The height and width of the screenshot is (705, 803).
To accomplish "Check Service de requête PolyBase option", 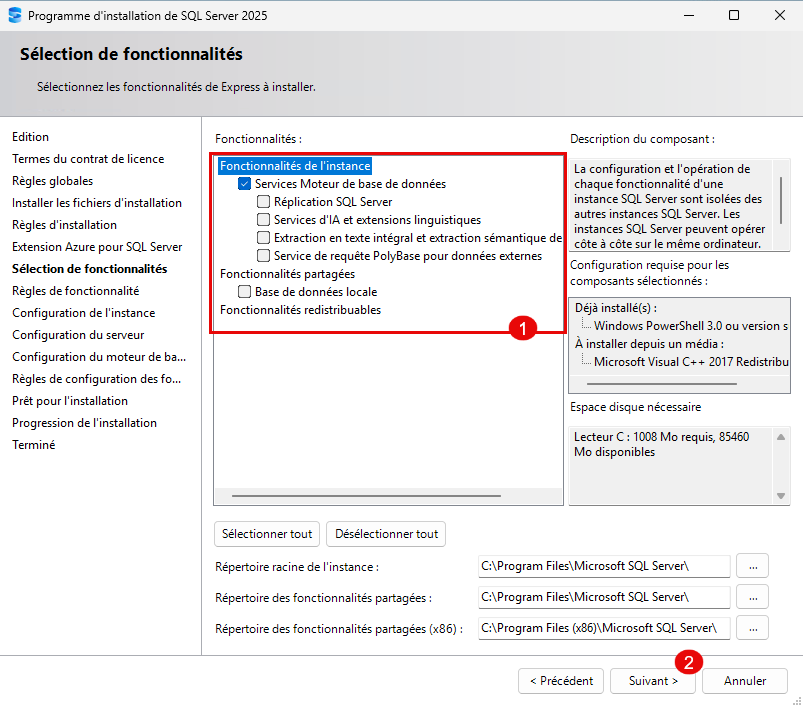I will 263,255.
